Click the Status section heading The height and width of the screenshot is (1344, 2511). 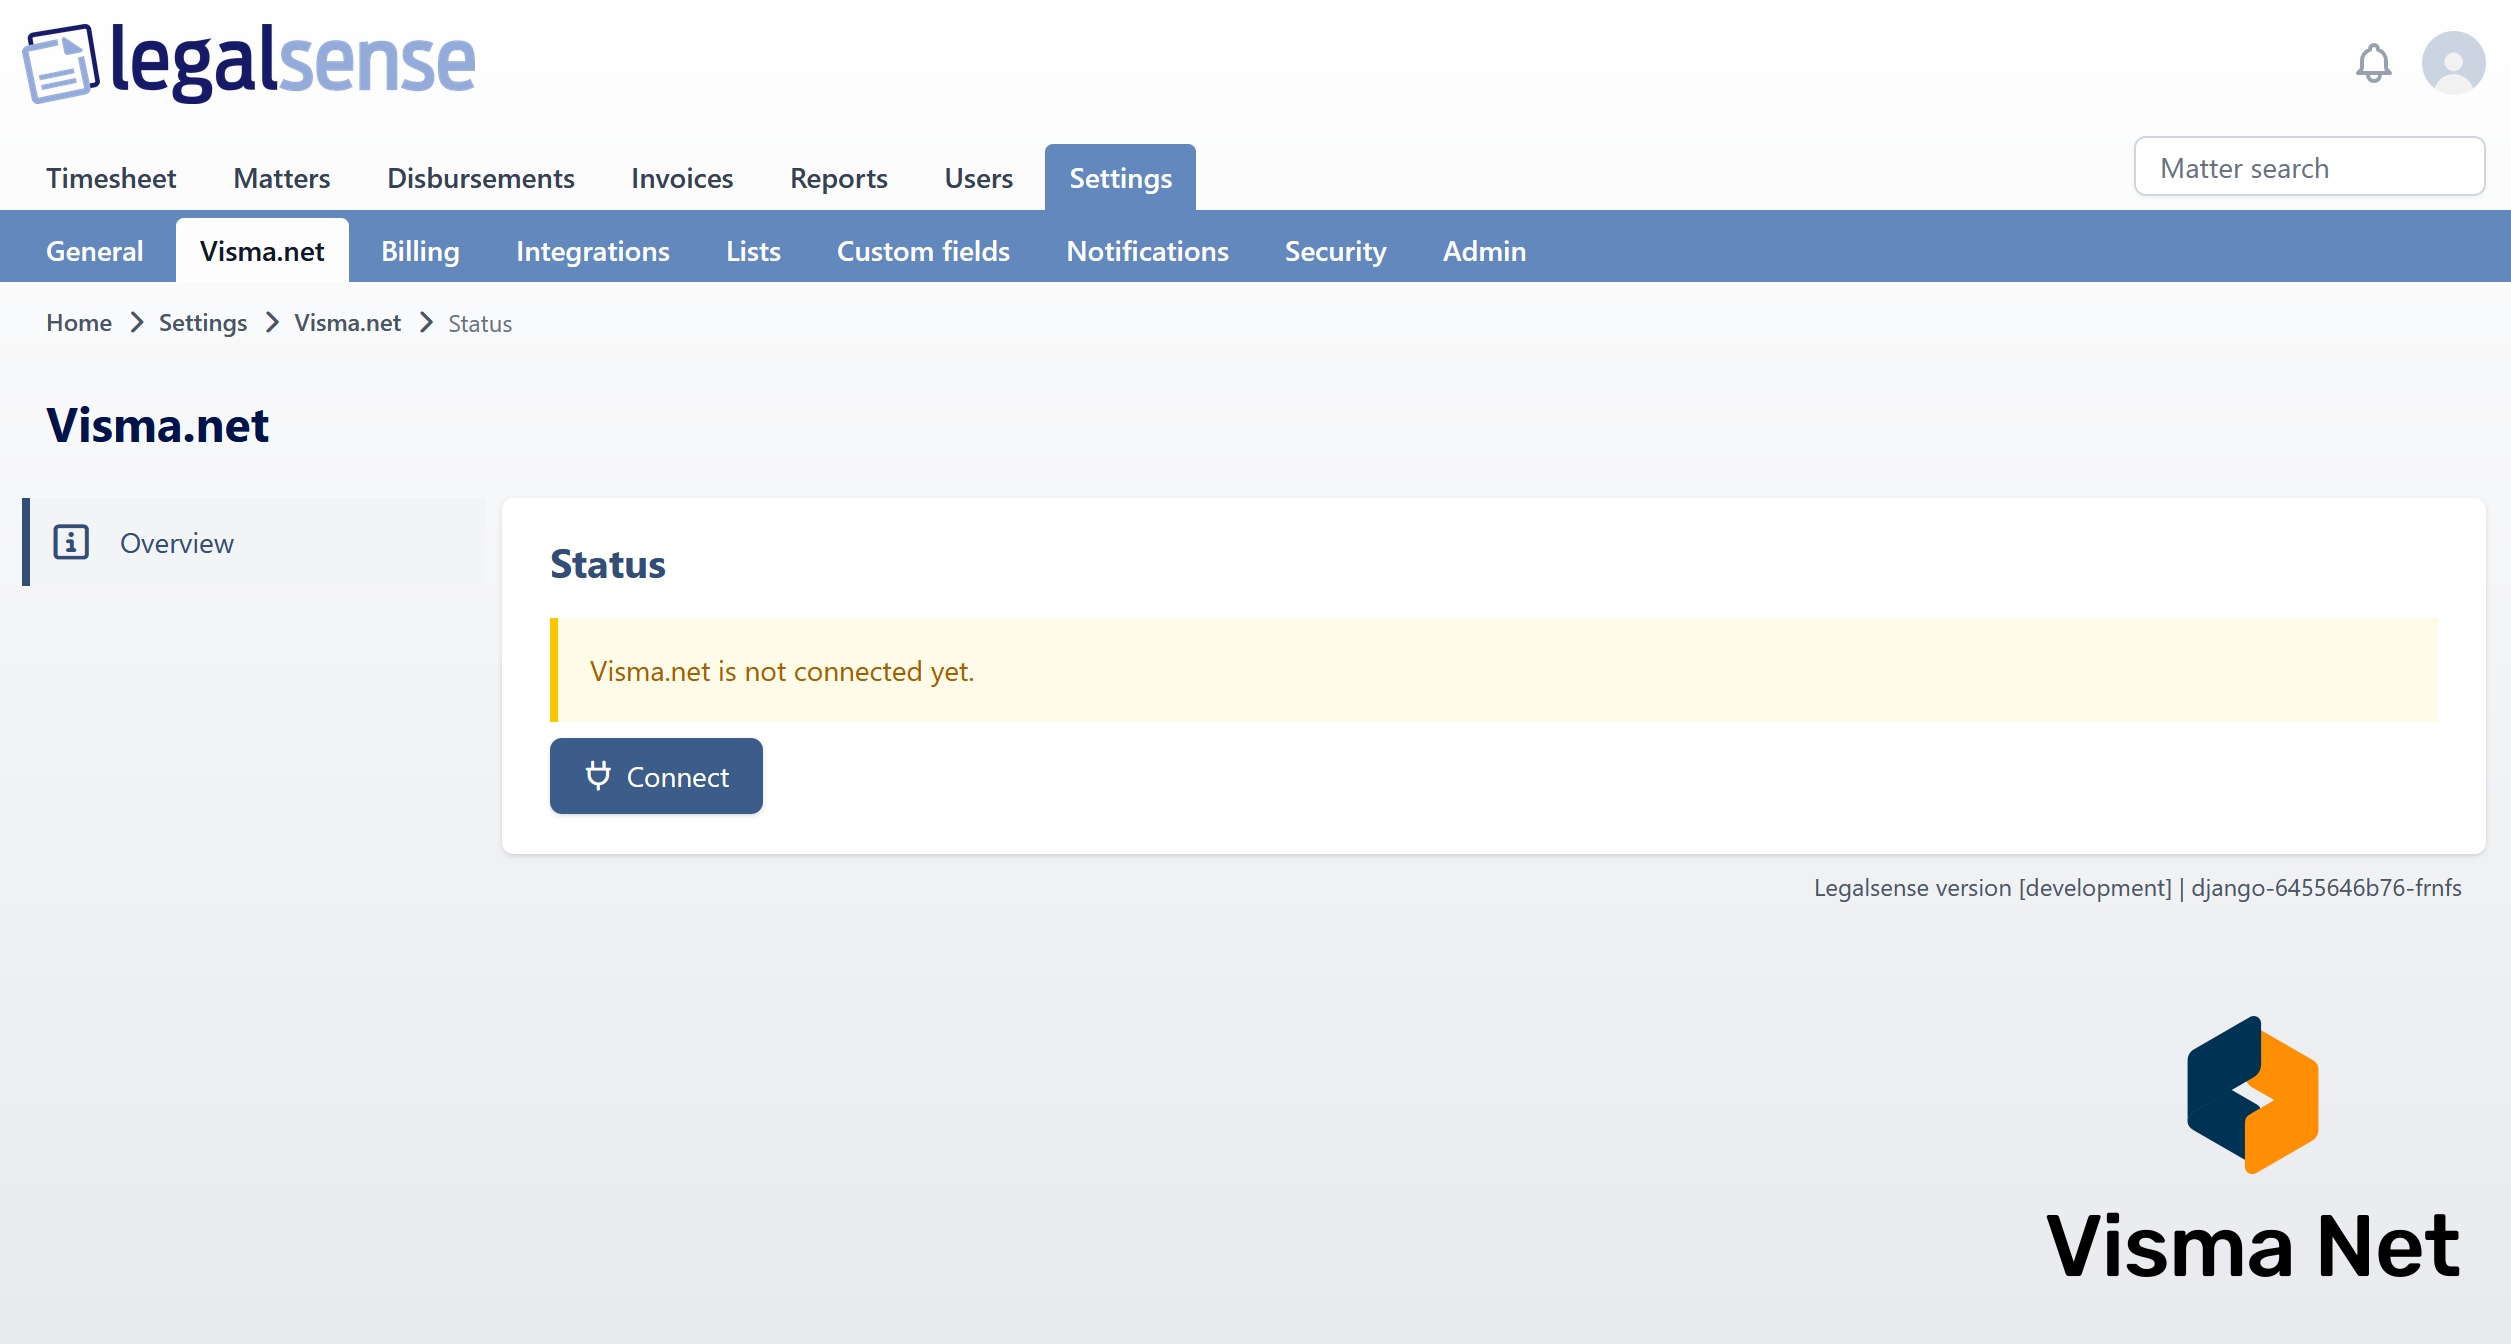pyautogui.click(x=607, y=564)
